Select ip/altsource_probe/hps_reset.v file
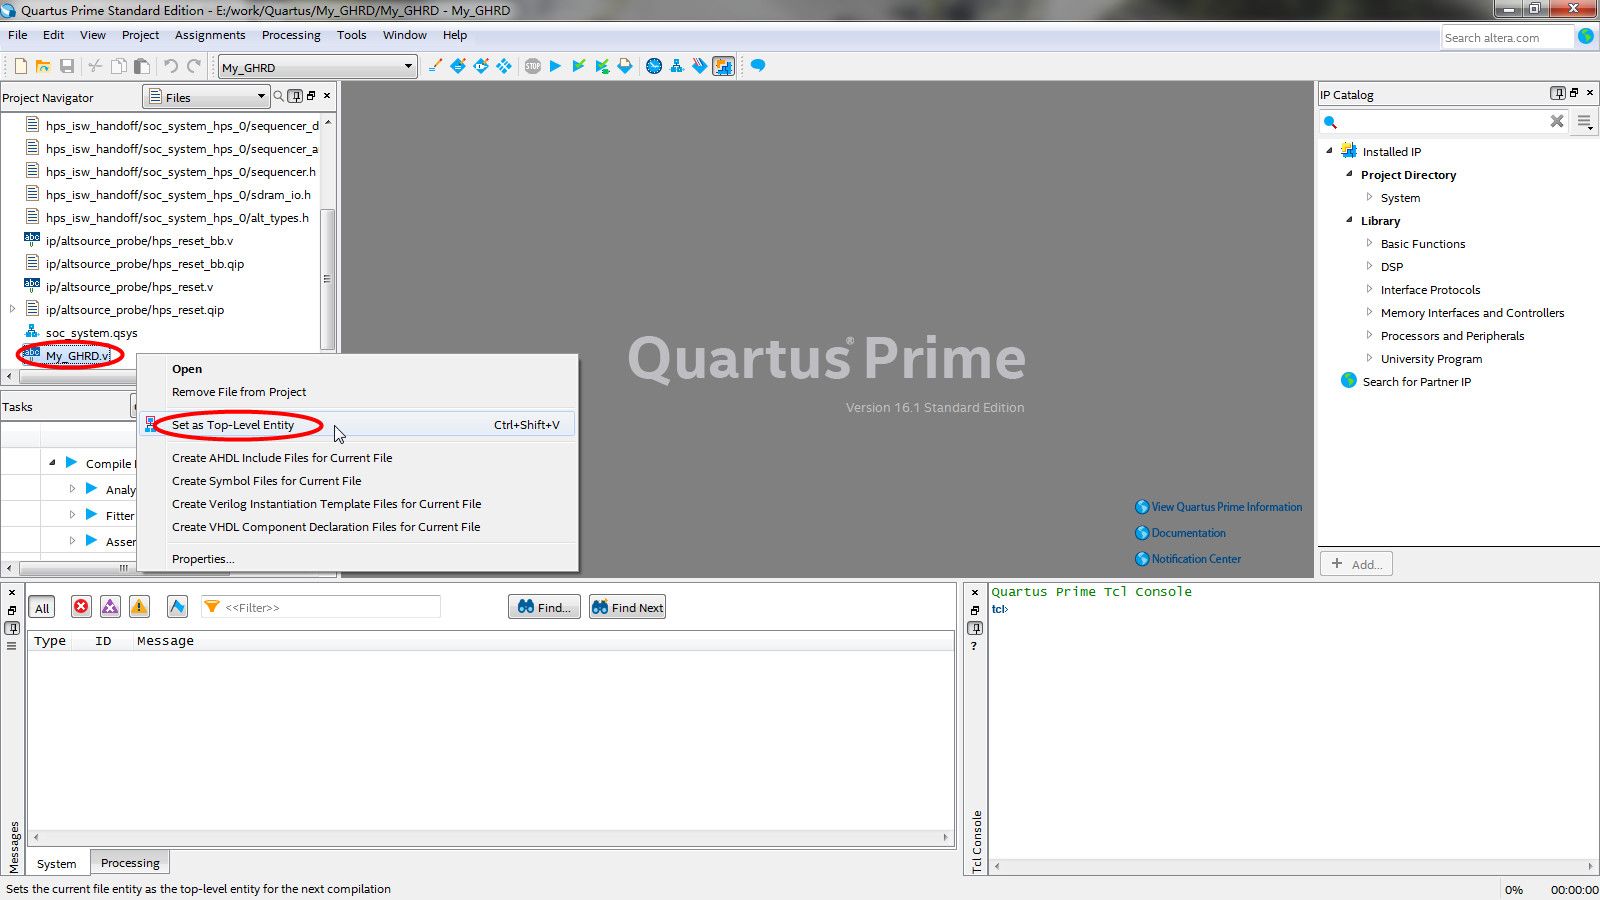 (x=129, y=287)
